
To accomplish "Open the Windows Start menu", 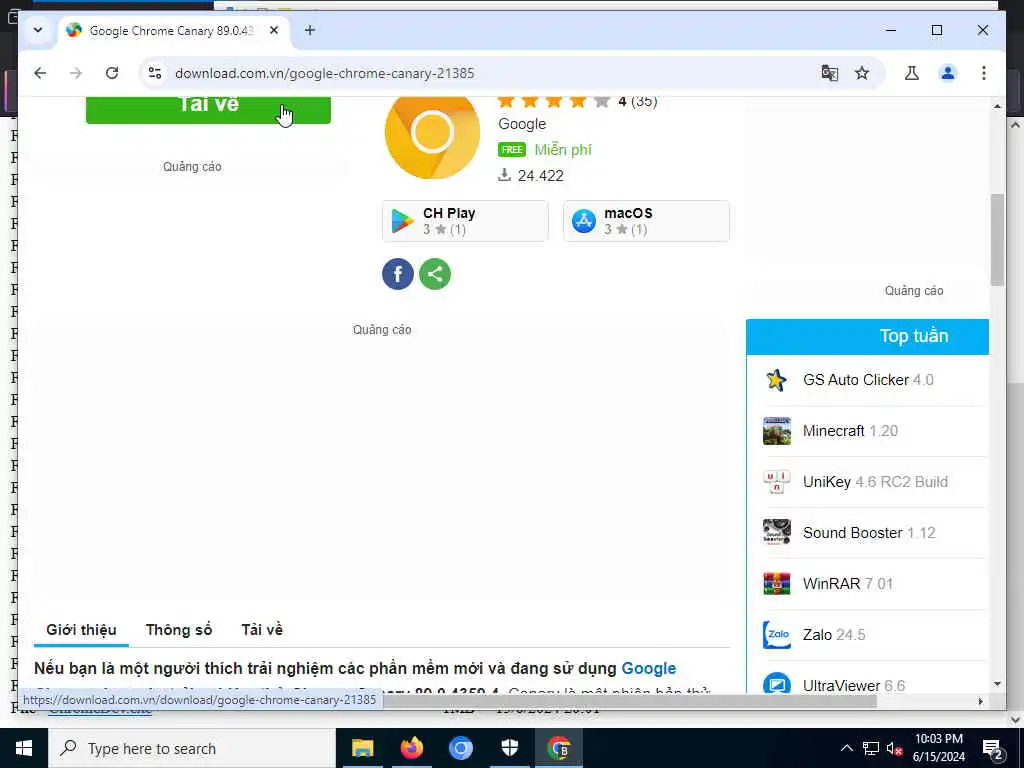I will pos(24,748).
